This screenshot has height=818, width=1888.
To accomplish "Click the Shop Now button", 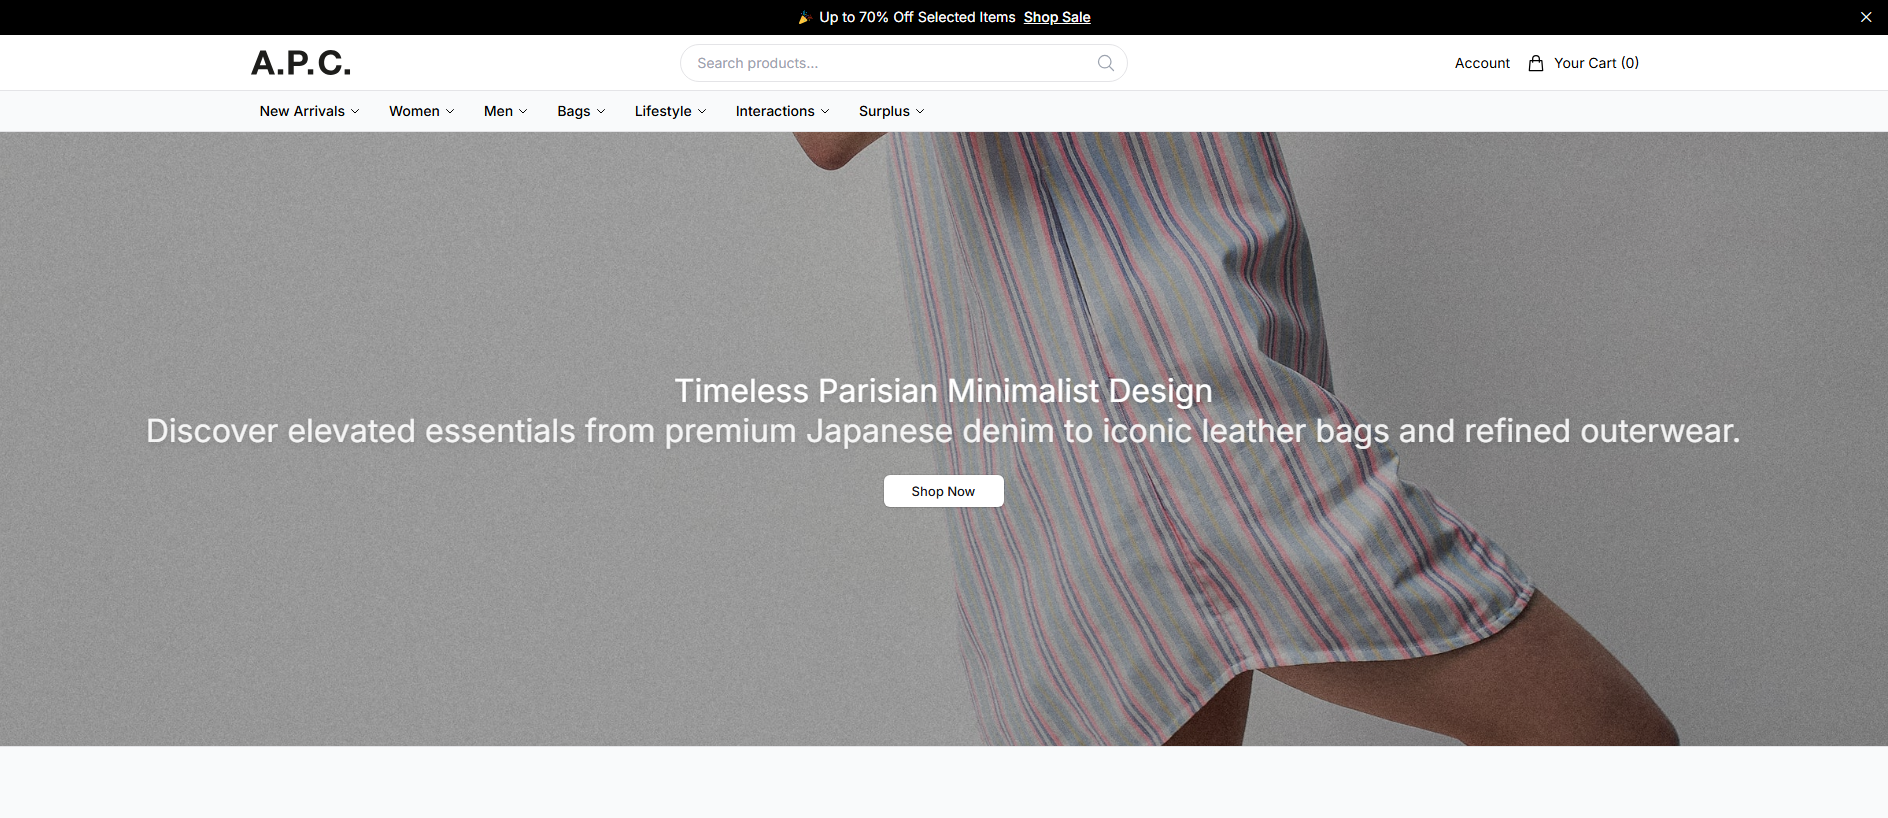I will pos(943,491).
